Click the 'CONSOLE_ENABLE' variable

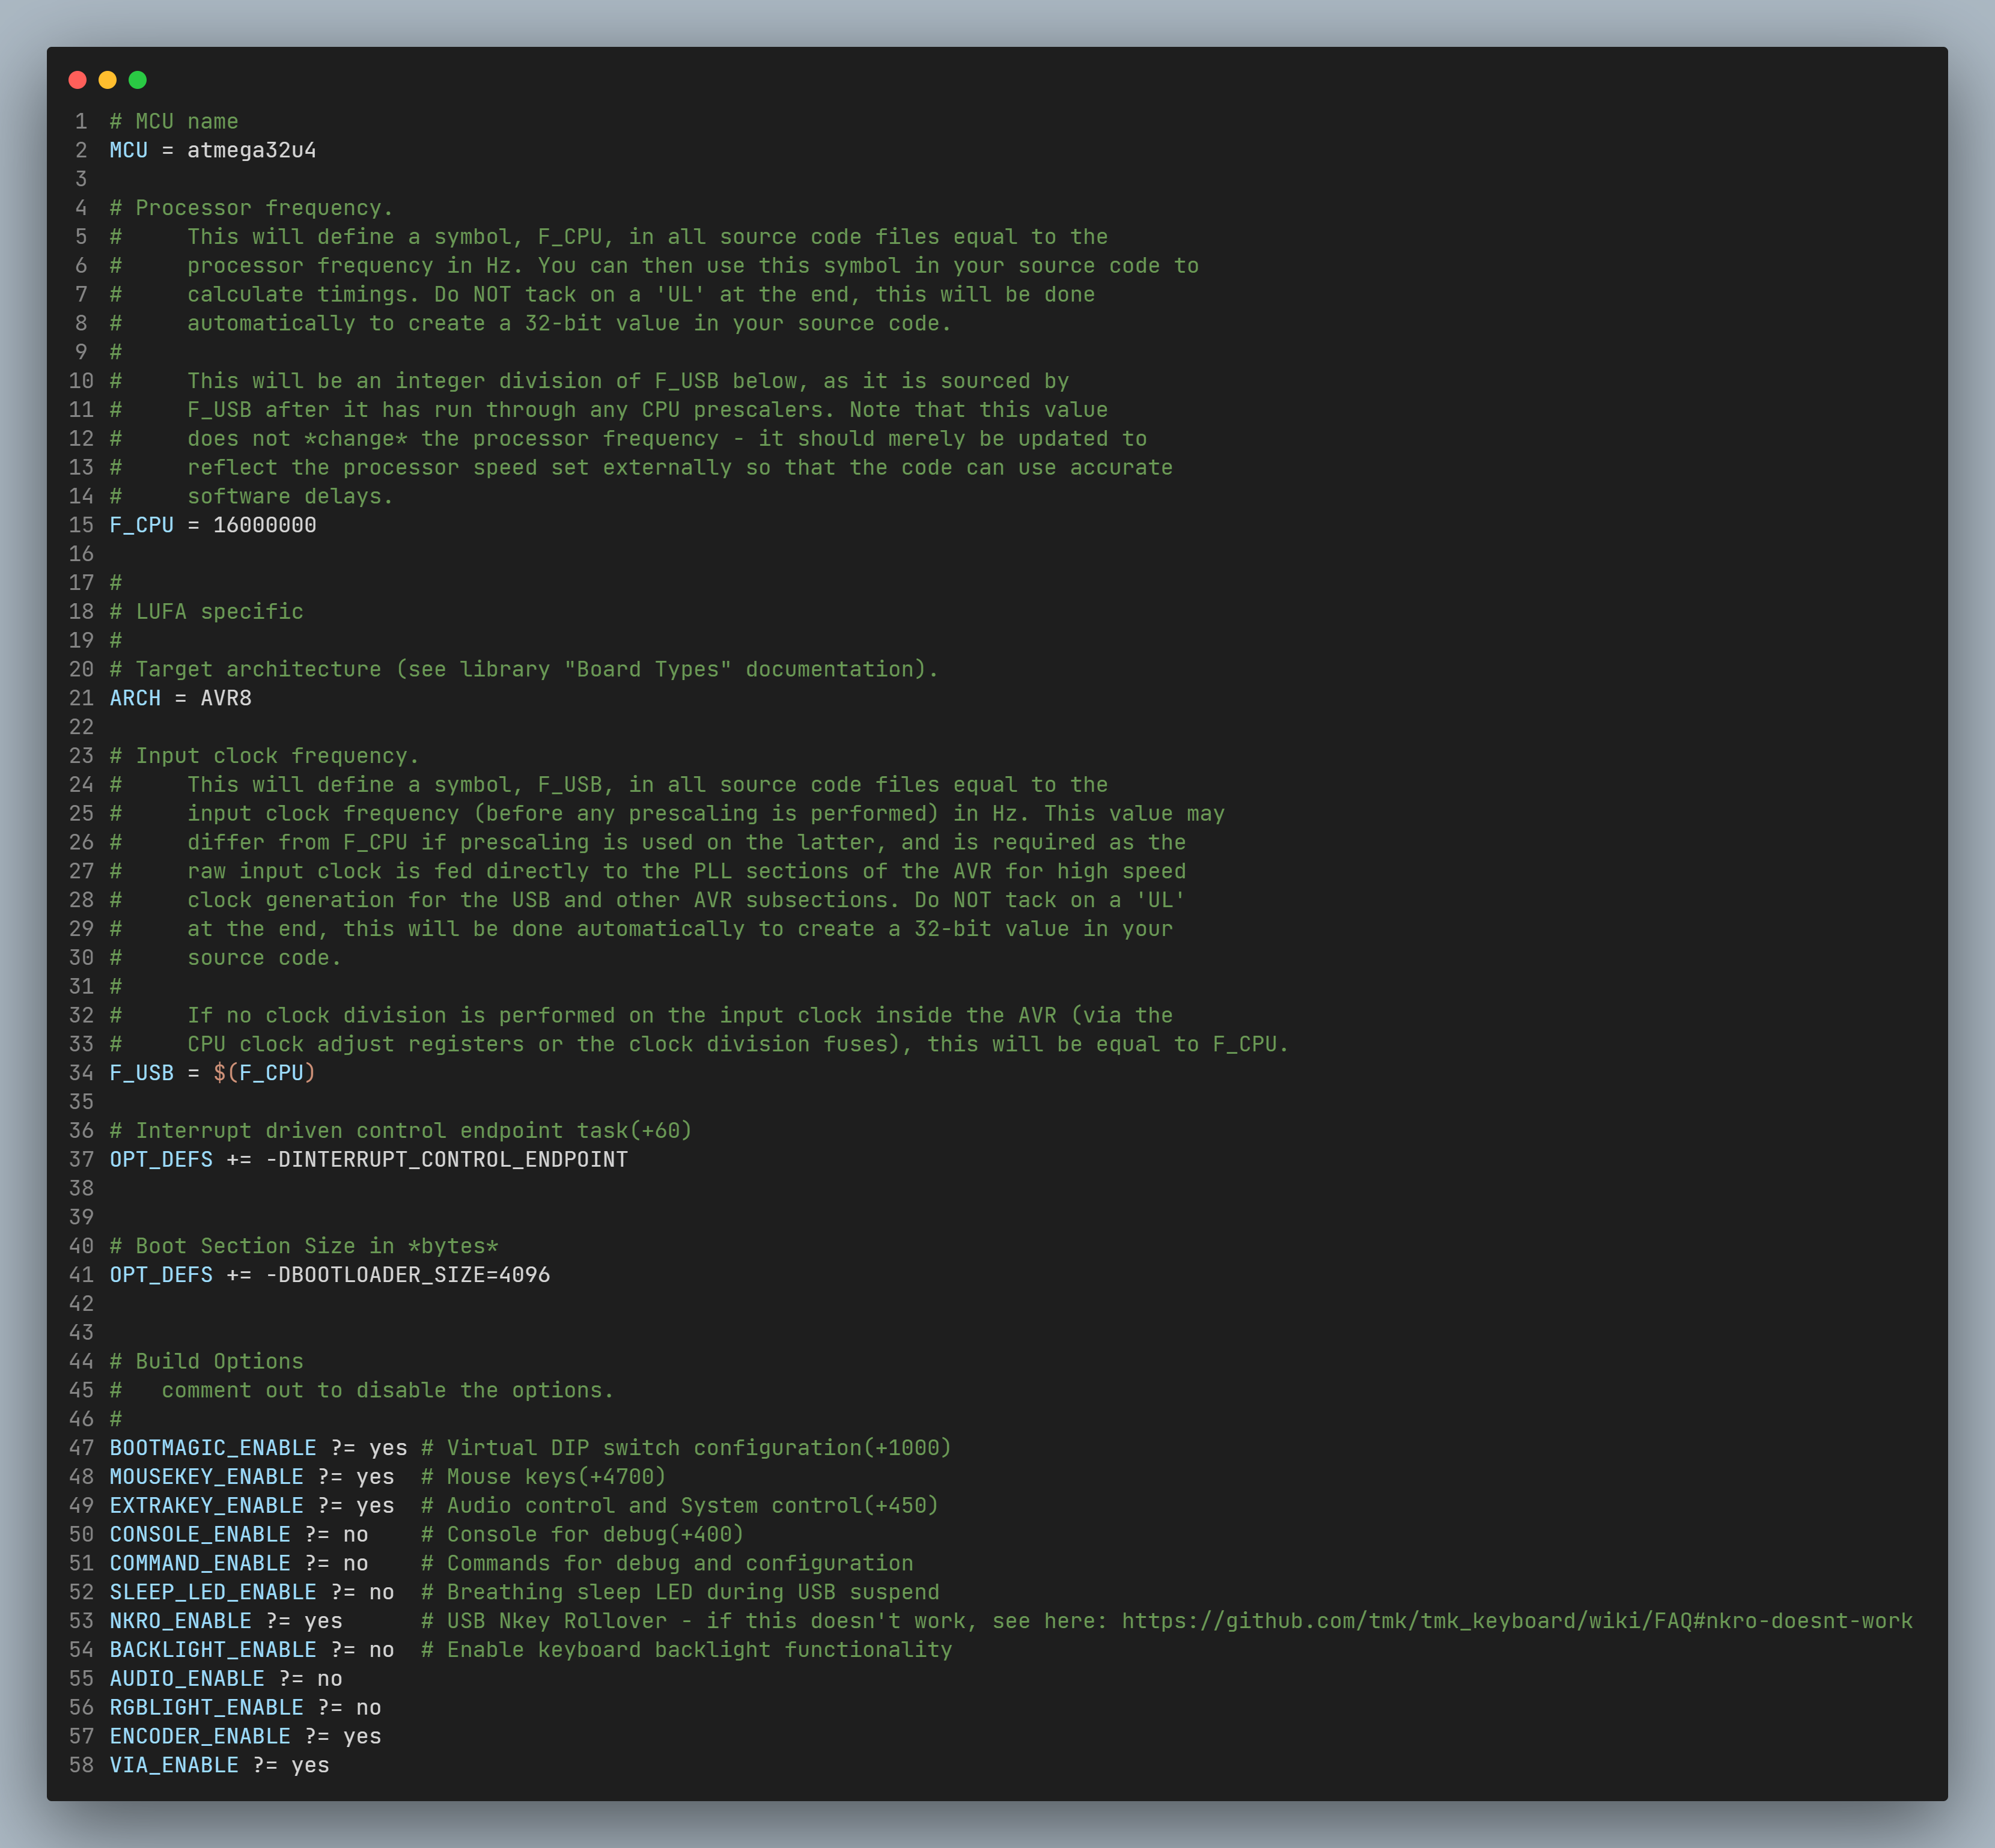(x=200, y=1535)
